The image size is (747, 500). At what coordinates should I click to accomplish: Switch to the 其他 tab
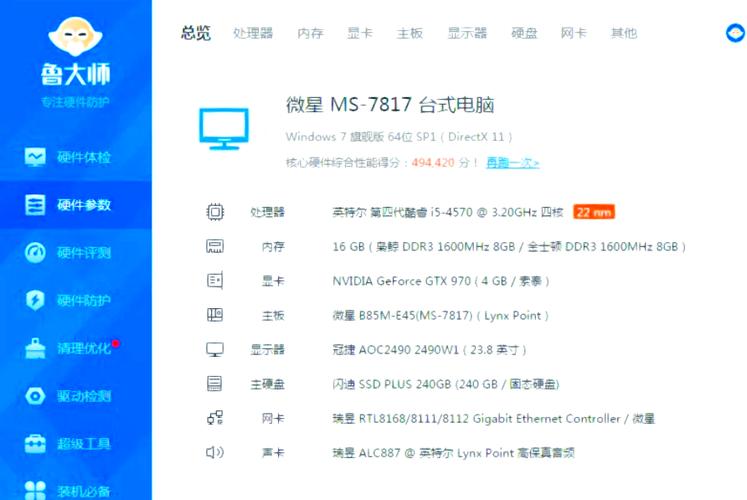click(x=624, y=33)
